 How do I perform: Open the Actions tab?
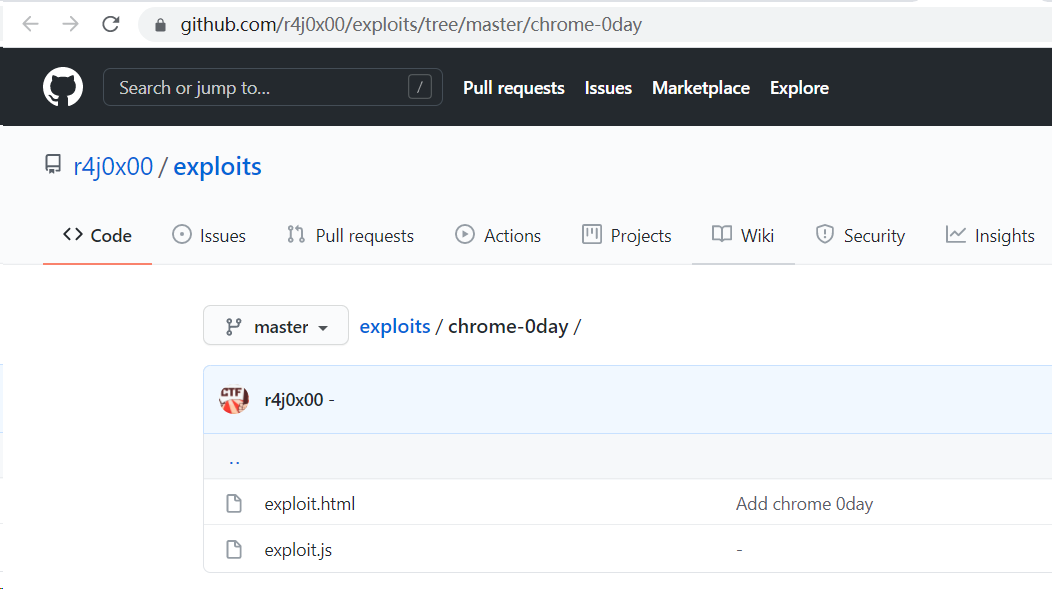(498, 235)
